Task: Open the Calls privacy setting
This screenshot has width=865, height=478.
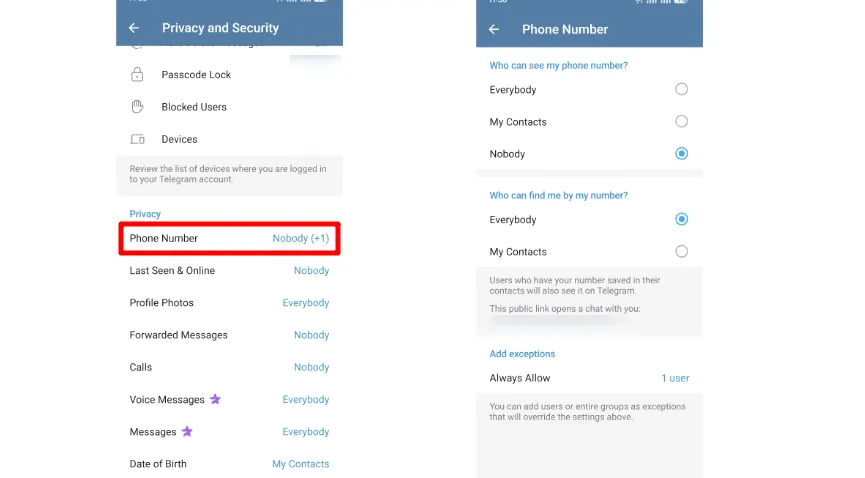Action: 229,367
